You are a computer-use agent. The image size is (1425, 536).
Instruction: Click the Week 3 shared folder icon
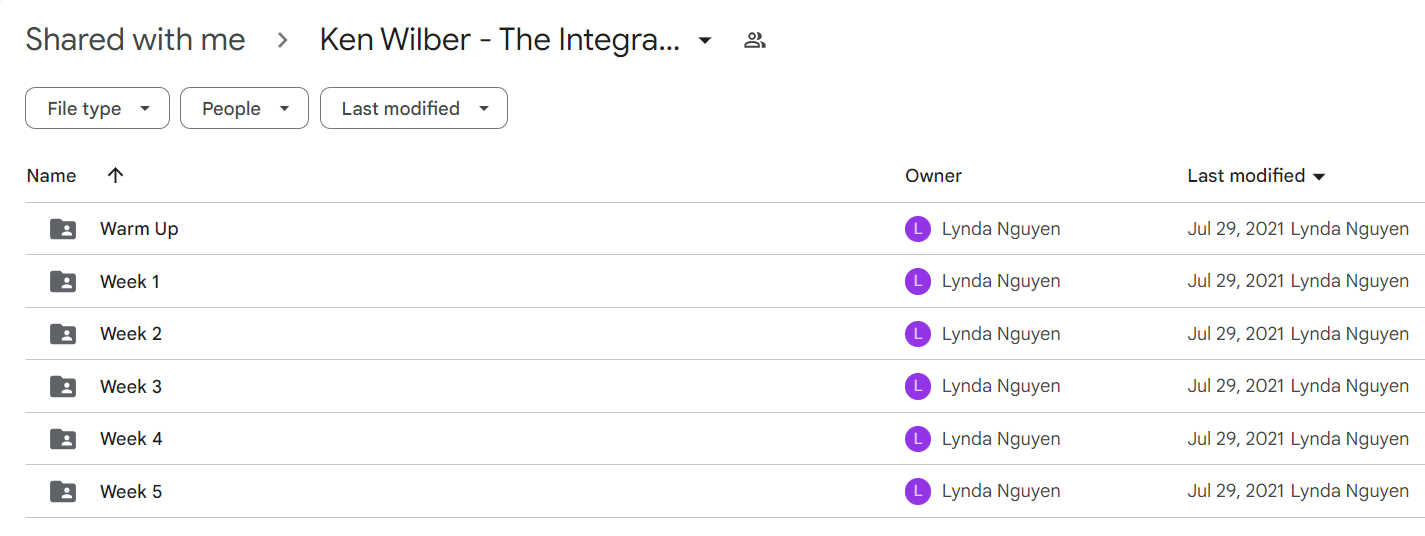click(x=63, y=386)
